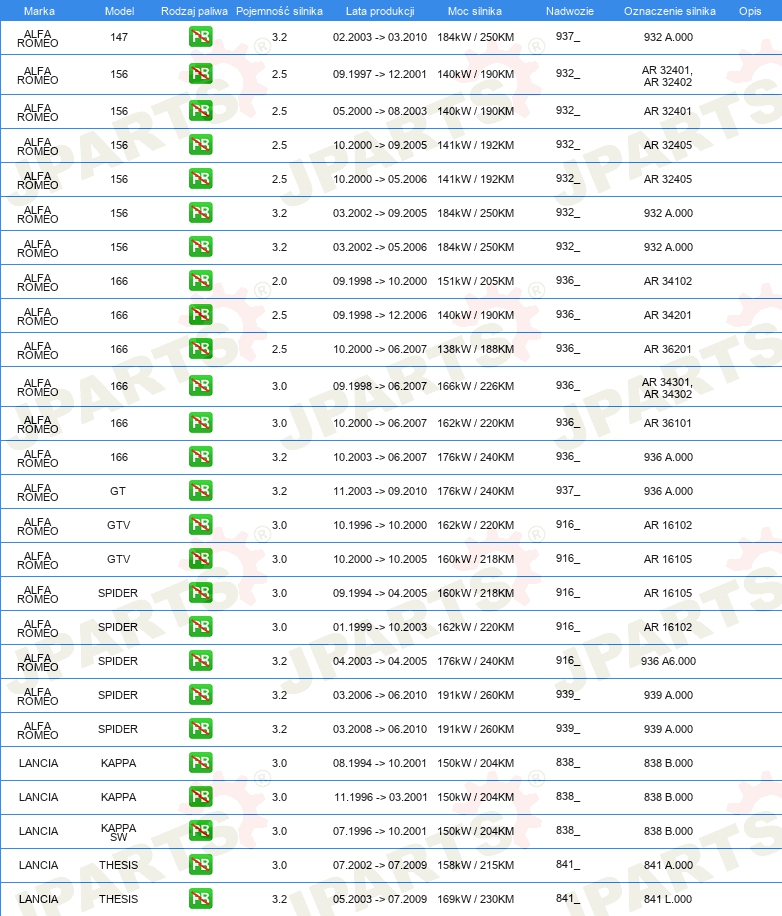
Task: Click fuel icon in Spider row 03.2008 -> 06.2010
Action: click(200, 728)
